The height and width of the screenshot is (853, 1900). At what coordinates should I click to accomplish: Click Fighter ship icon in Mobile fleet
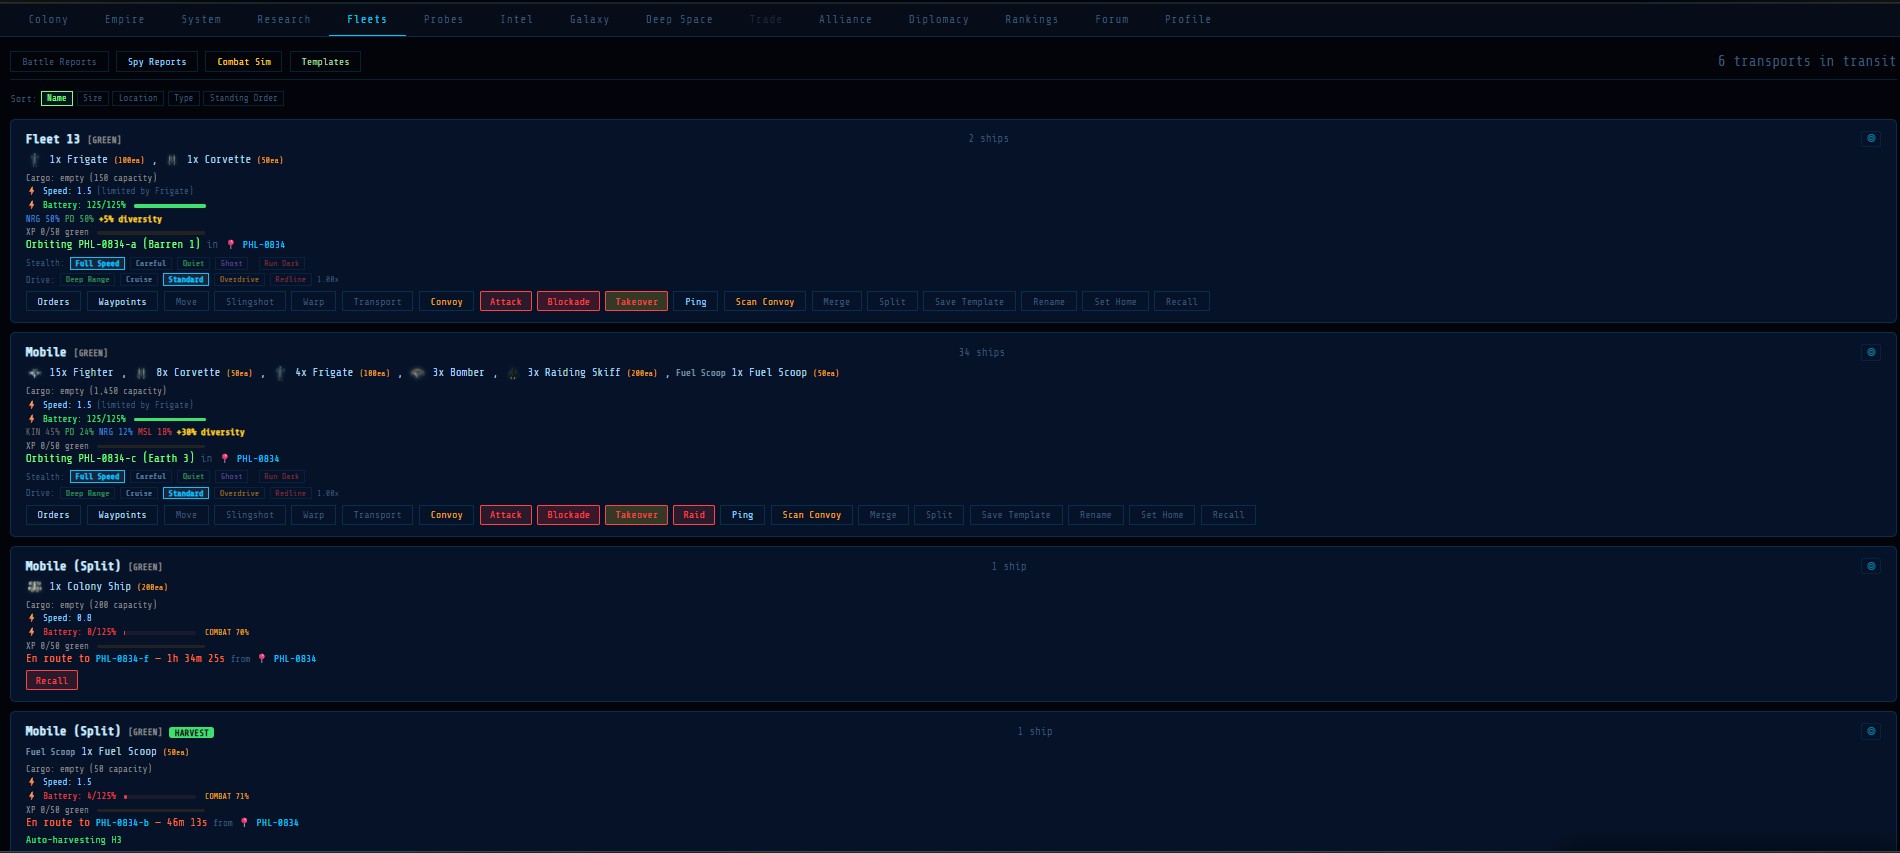[x=35, y=373]
